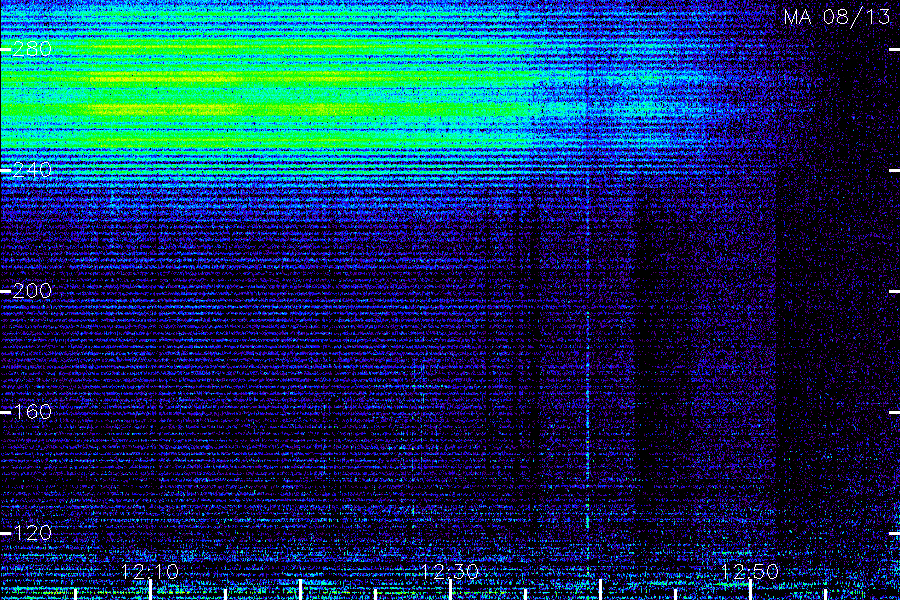Click the 120 frequency axis label
The image size is (900, 600).
32,533
